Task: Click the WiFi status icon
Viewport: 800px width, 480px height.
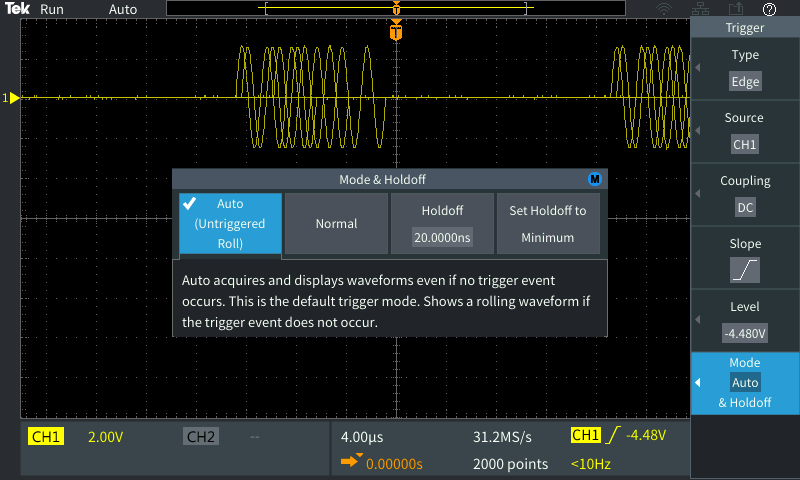Action: (664, 9)
